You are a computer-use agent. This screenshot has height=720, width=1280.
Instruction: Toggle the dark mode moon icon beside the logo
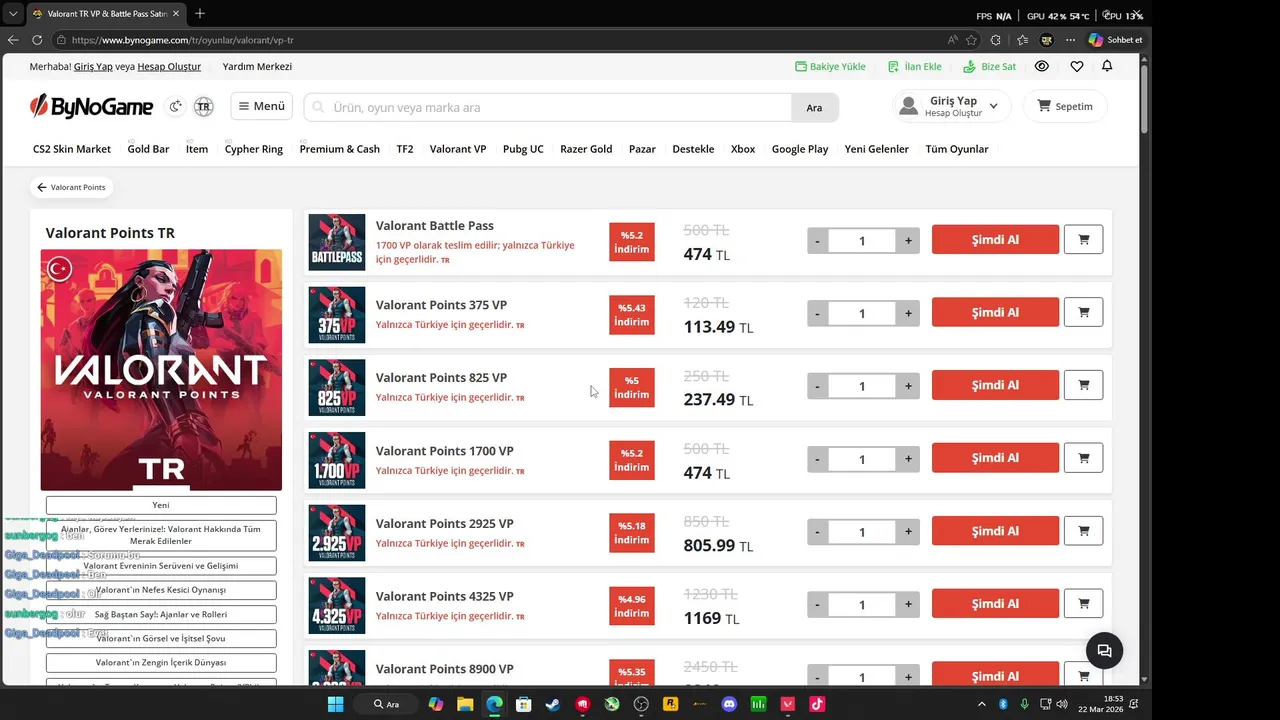click(x=176, y=106)
